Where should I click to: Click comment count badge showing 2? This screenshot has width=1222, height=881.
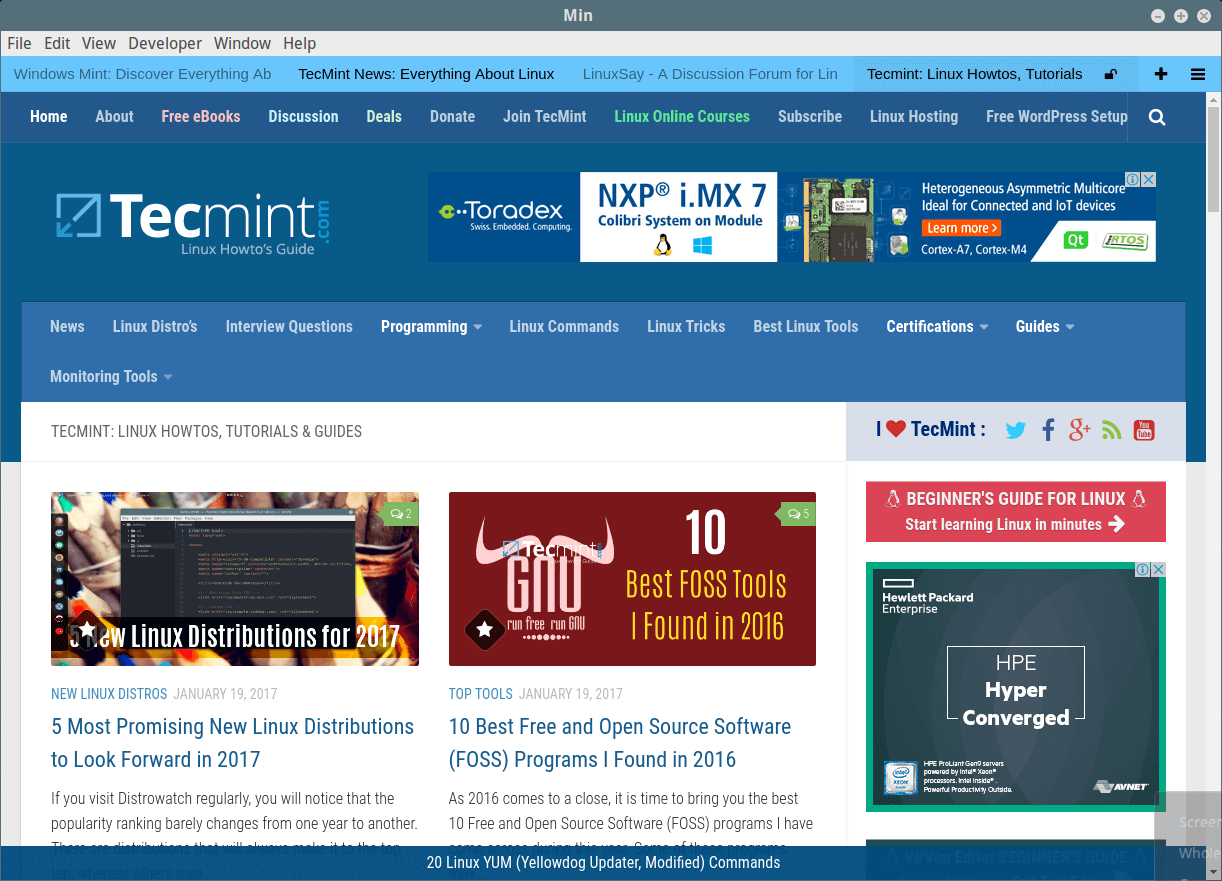[x=400, y=514]
